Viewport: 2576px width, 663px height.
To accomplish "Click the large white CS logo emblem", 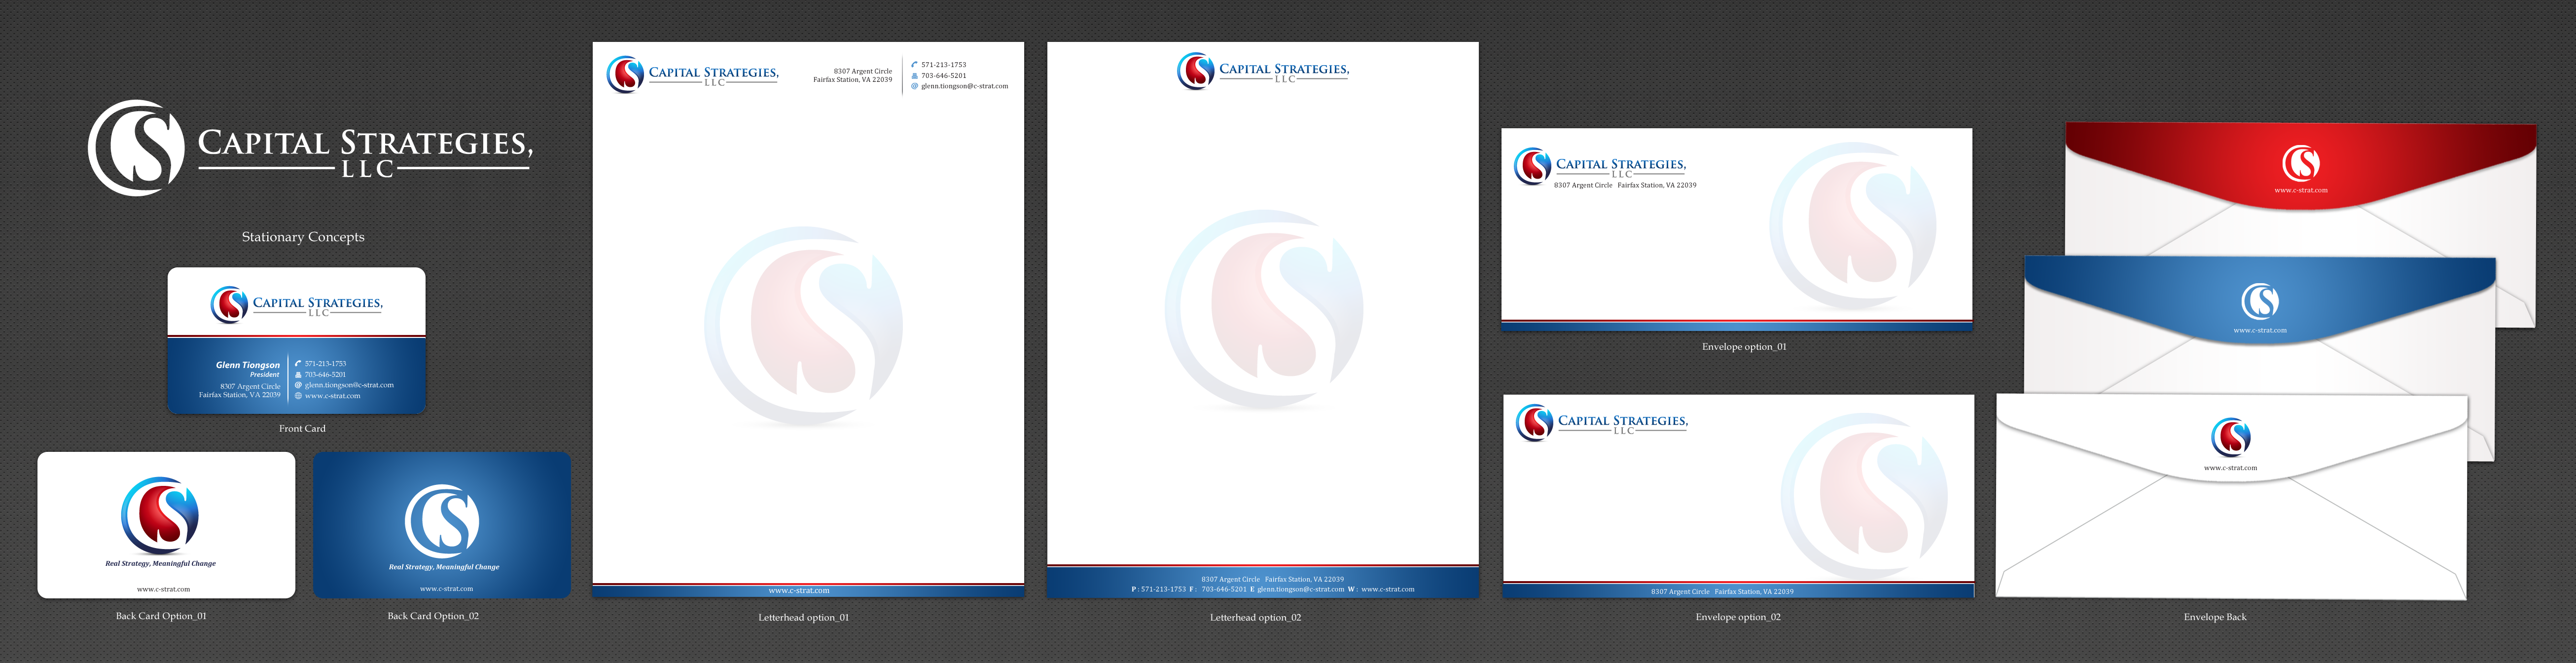I will point(136,148).
